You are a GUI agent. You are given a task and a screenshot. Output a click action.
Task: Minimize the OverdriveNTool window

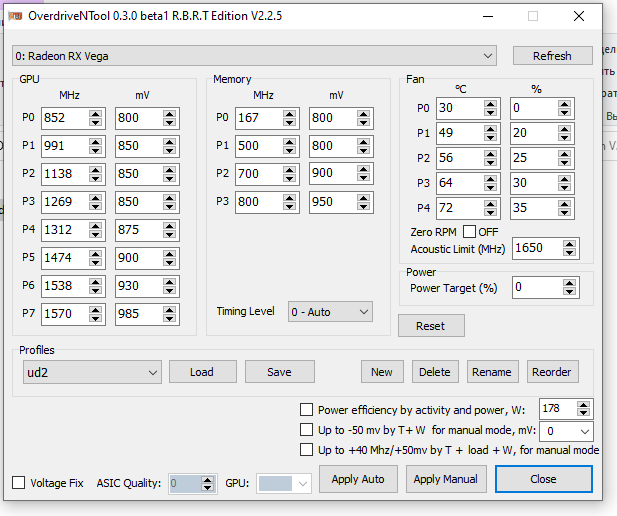488,16
